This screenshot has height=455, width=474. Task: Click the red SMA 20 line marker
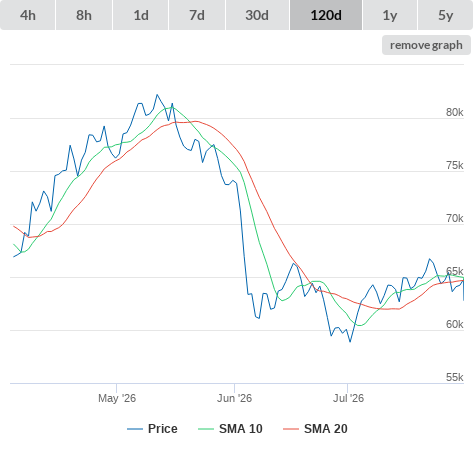pos(291,429)
